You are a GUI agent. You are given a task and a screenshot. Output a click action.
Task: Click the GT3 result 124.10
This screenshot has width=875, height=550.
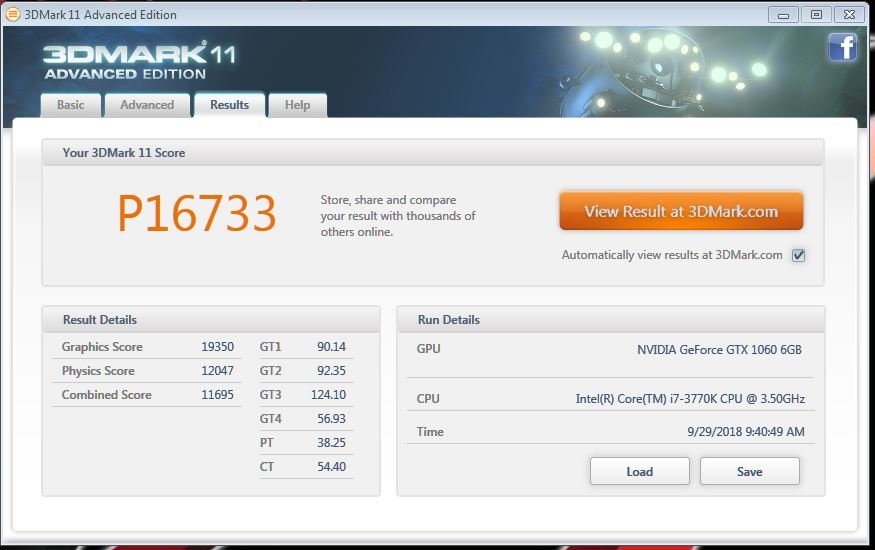329,395
